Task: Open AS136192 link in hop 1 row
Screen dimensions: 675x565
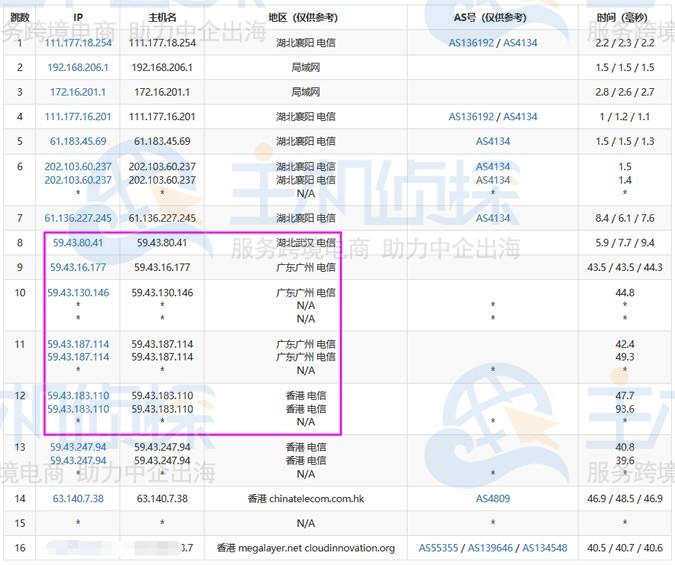Action: click(471, 43)
